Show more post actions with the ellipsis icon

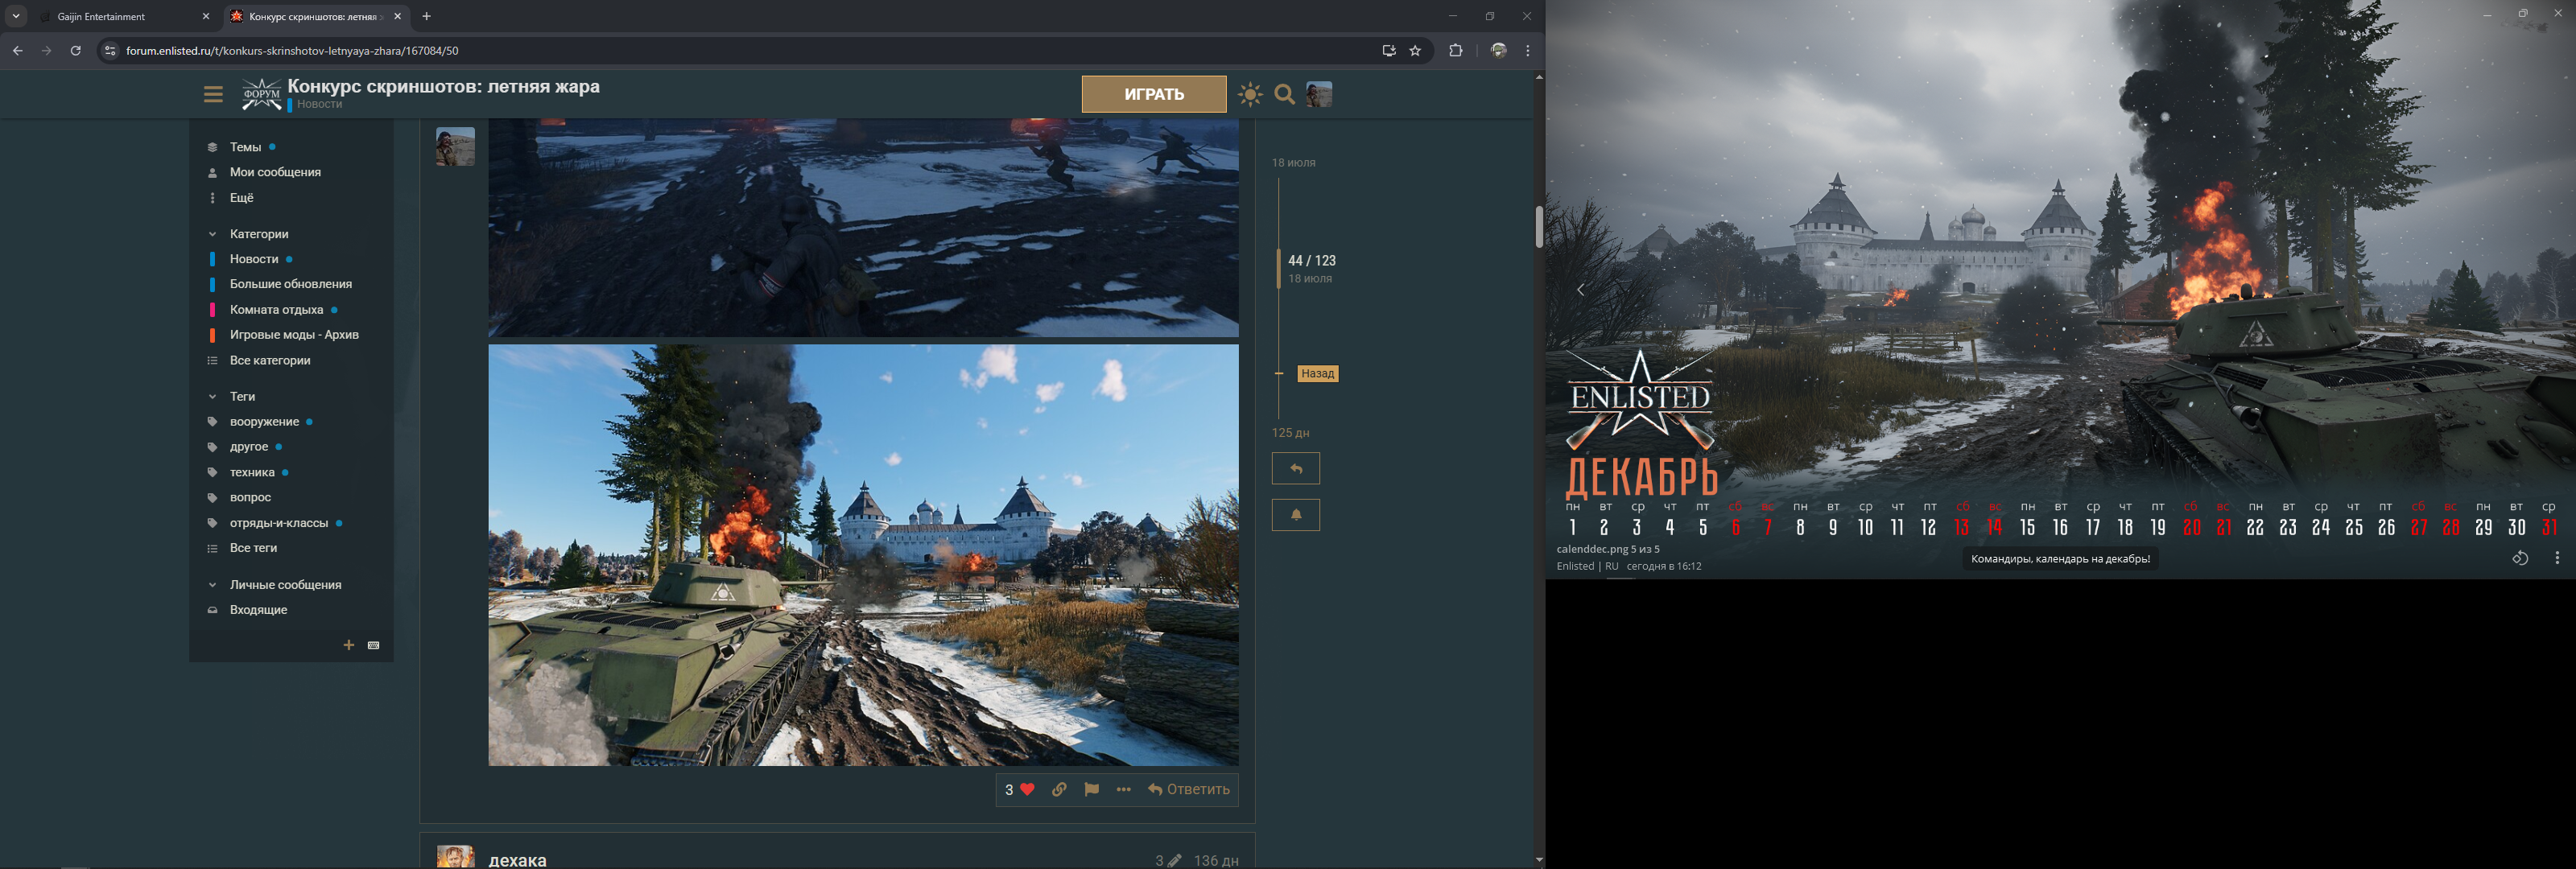[x=1123, y=789]
